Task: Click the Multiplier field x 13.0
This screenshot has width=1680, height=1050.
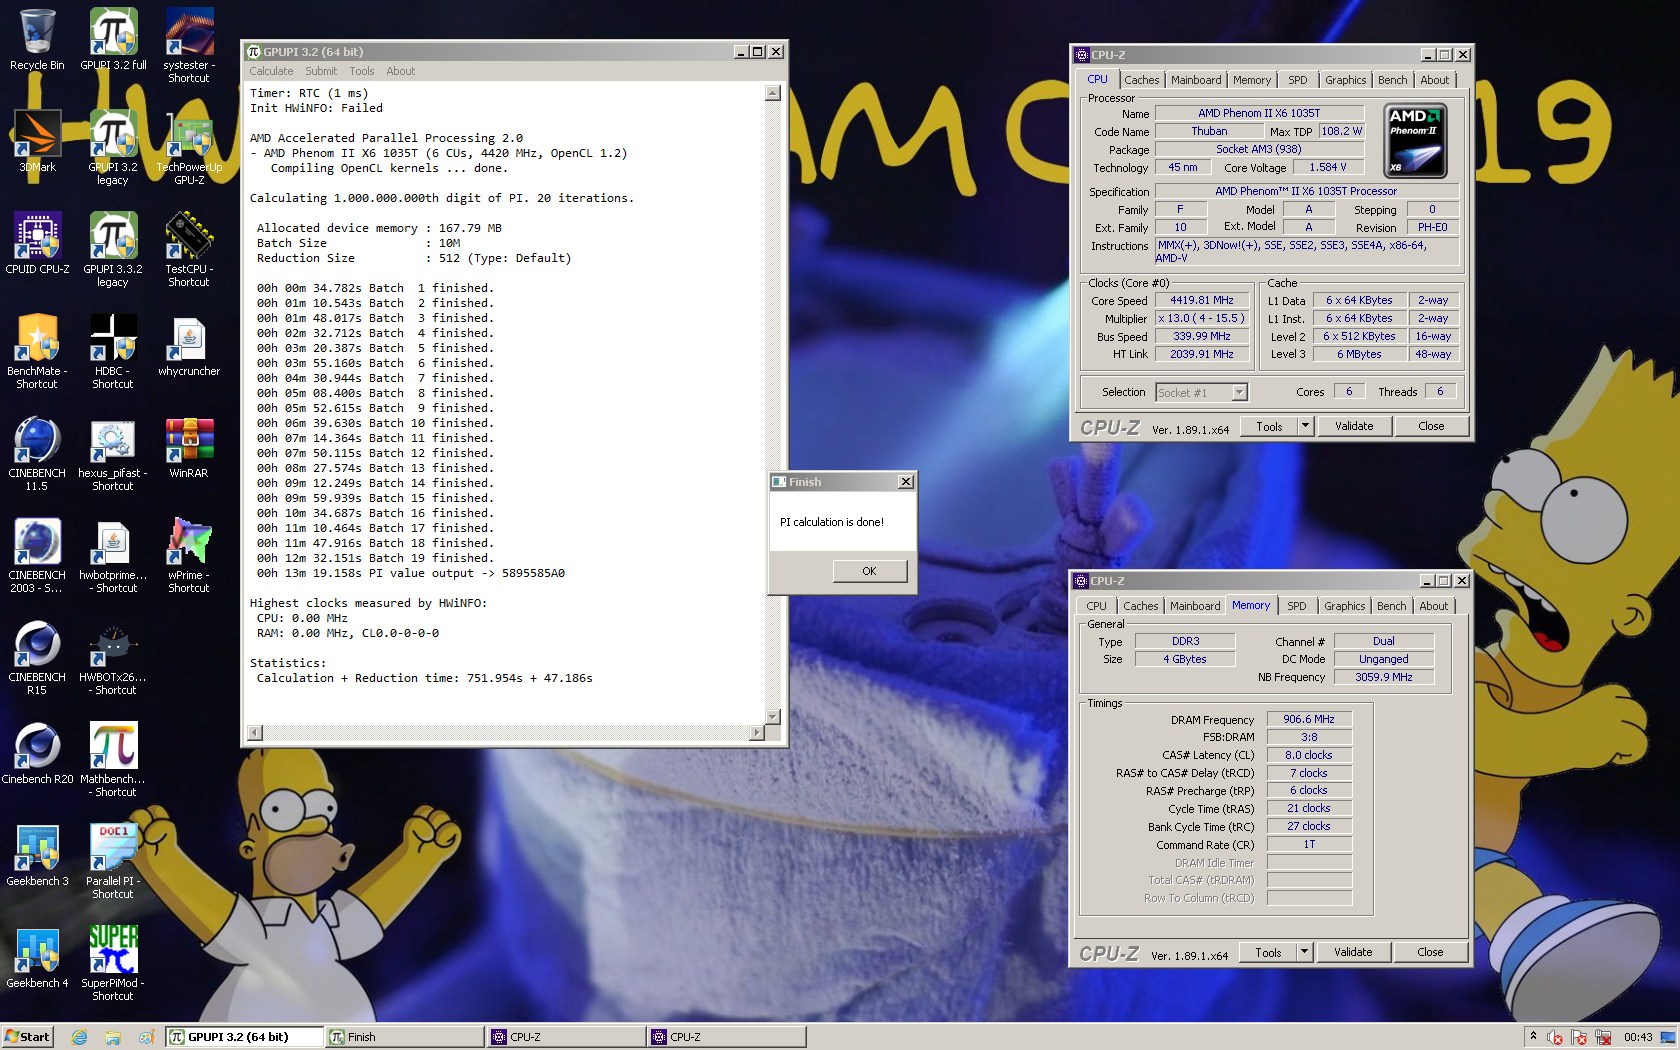Action: click(x=1202, y=318)
